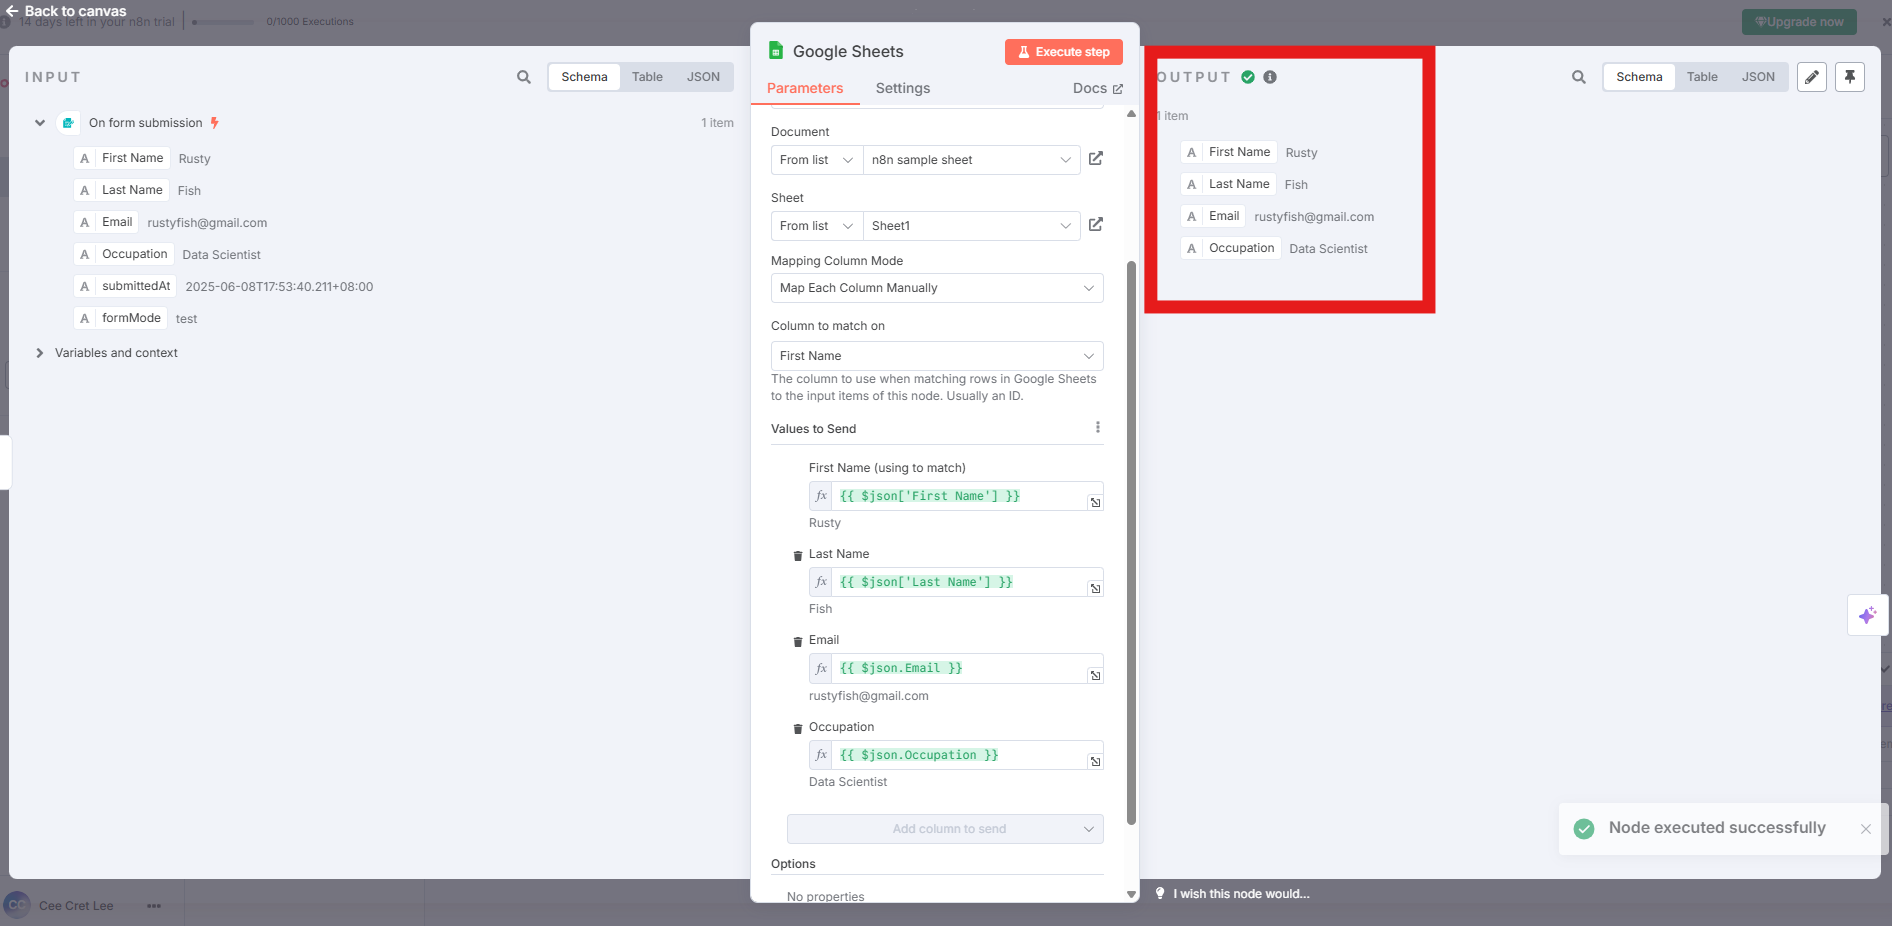1892x926 pixels.
Task: Open Values to Send options via dots icon
Action: tap(1097, 428)
